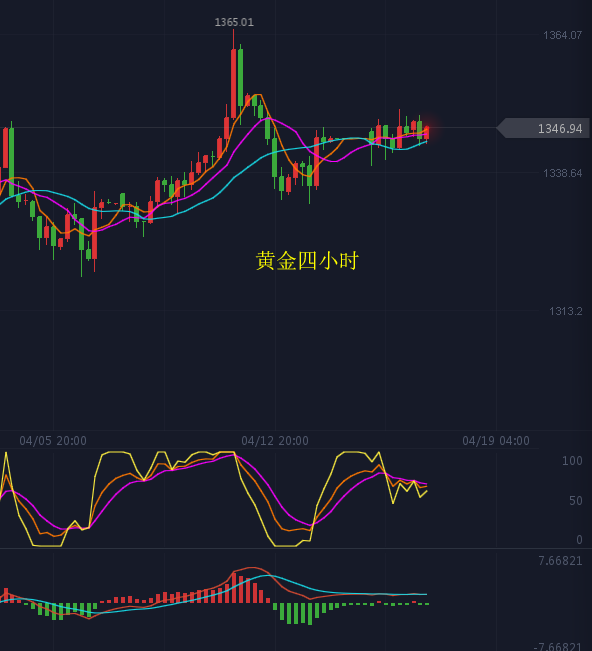Click the yellow 黄金四小时 chart title
The height and width of the screenshot is (651, 592).
(x=307, y=261)
